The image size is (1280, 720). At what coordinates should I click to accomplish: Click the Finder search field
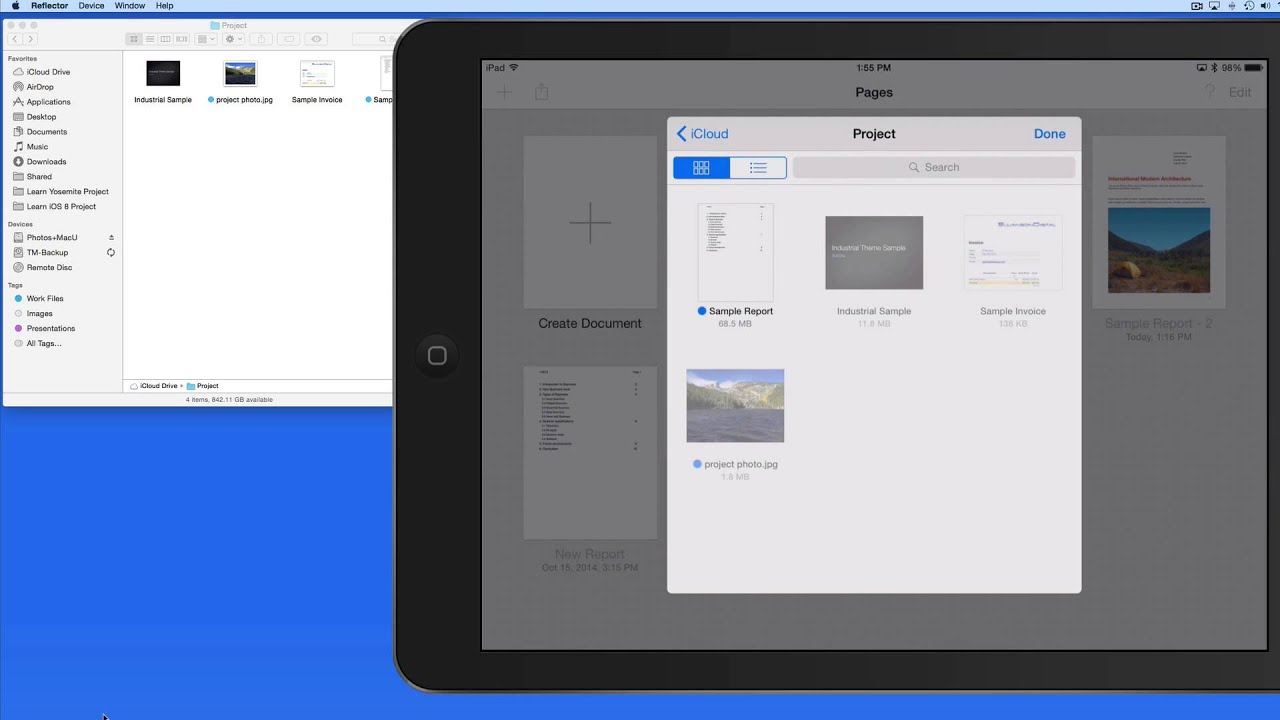[372, 39]
